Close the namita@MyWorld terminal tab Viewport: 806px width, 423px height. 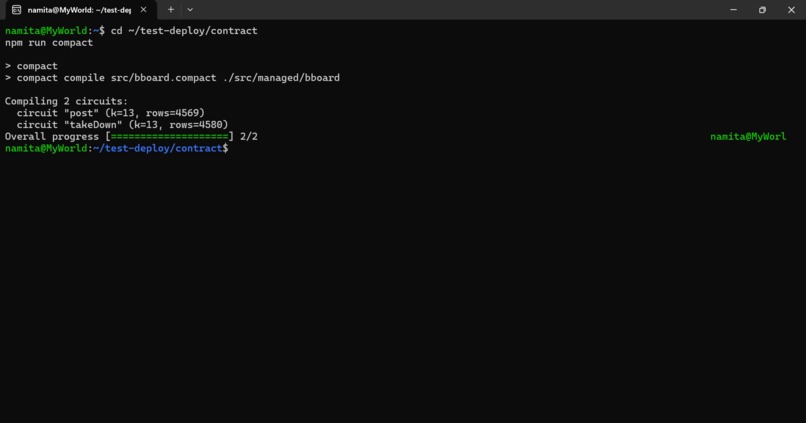coord(143,10)
